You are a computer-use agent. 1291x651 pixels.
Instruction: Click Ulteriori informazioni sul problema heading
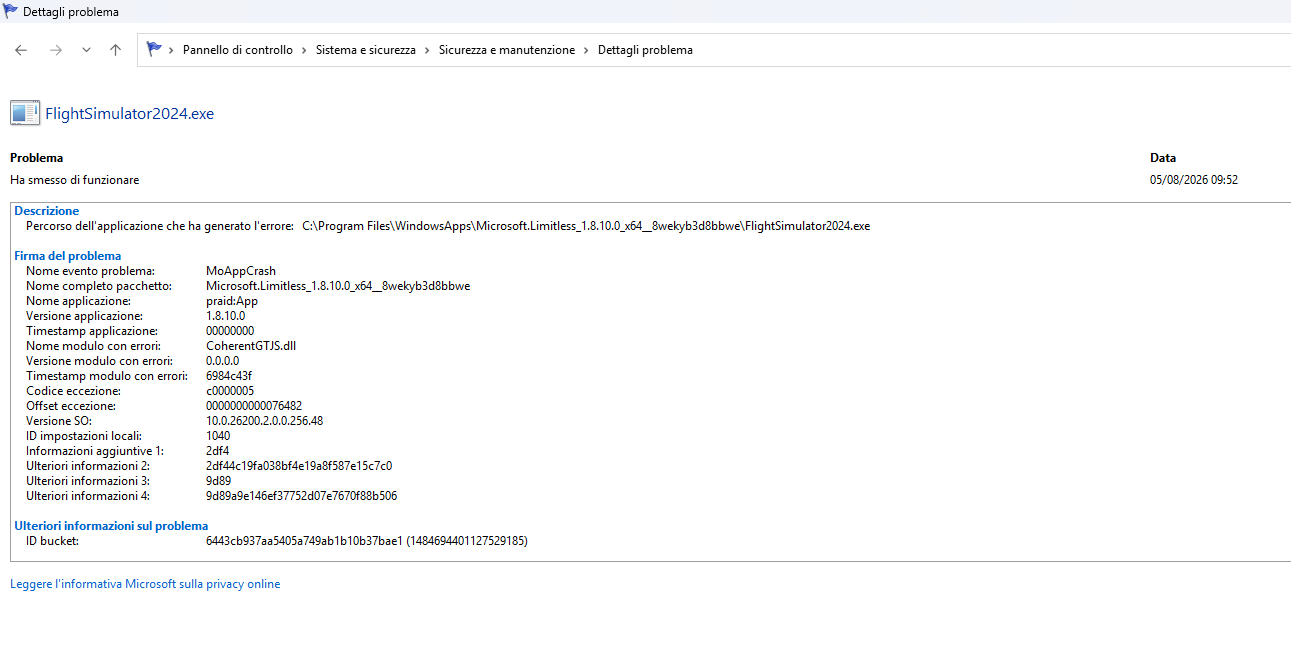coord(111,526)
